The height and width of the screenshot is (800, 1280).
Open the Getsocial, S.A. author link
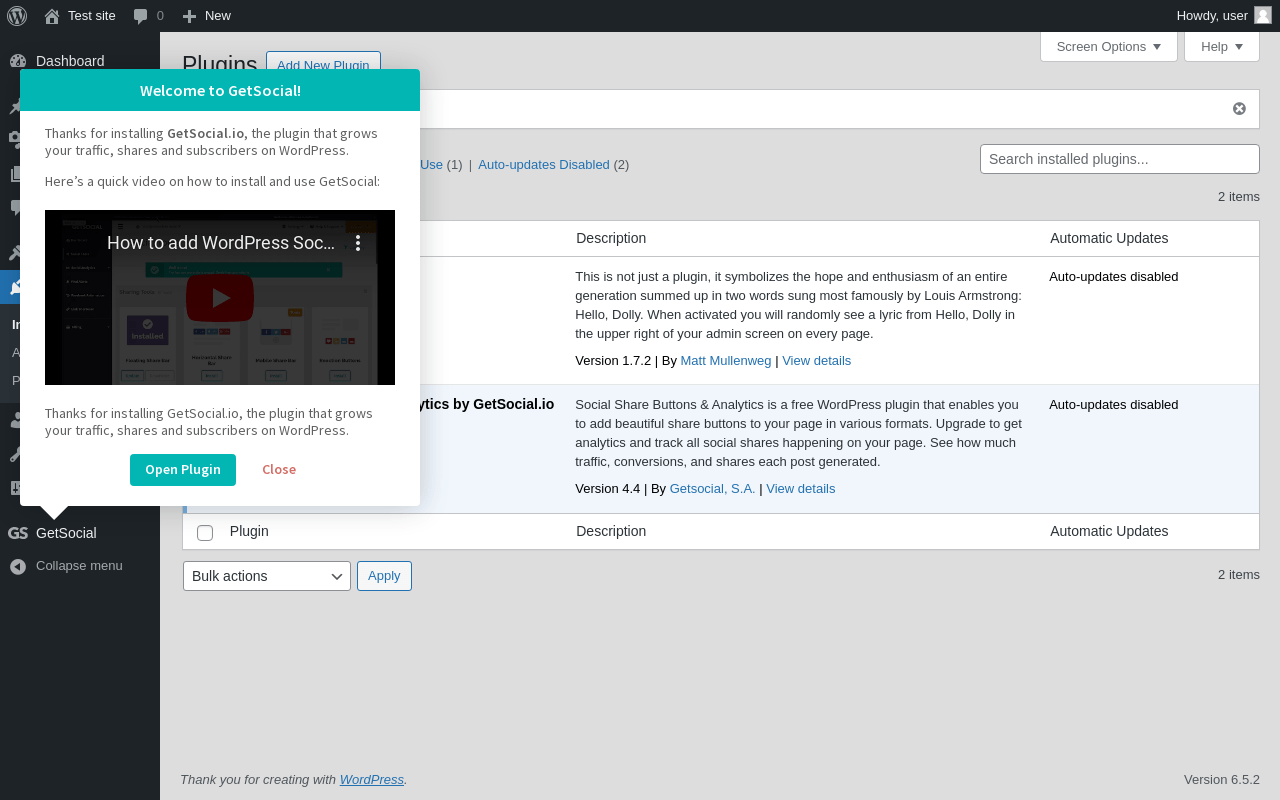713,489
